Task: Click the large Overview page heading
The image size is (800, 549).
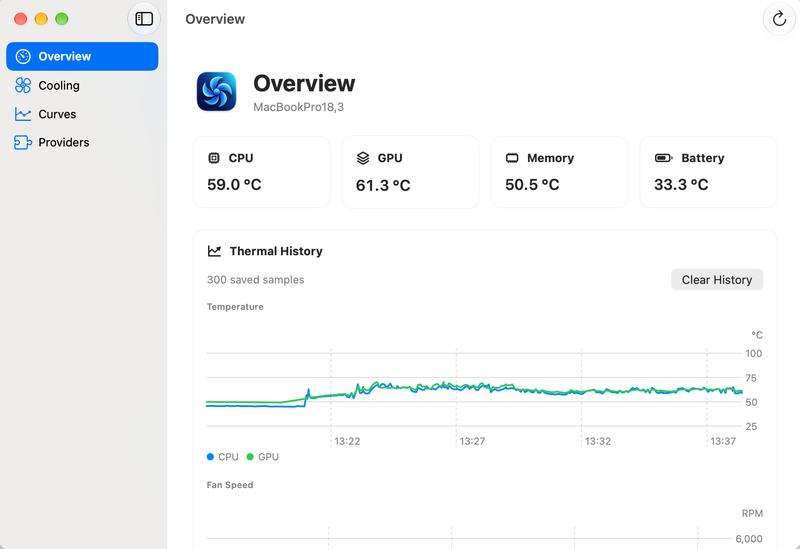Action: [304, 84]
